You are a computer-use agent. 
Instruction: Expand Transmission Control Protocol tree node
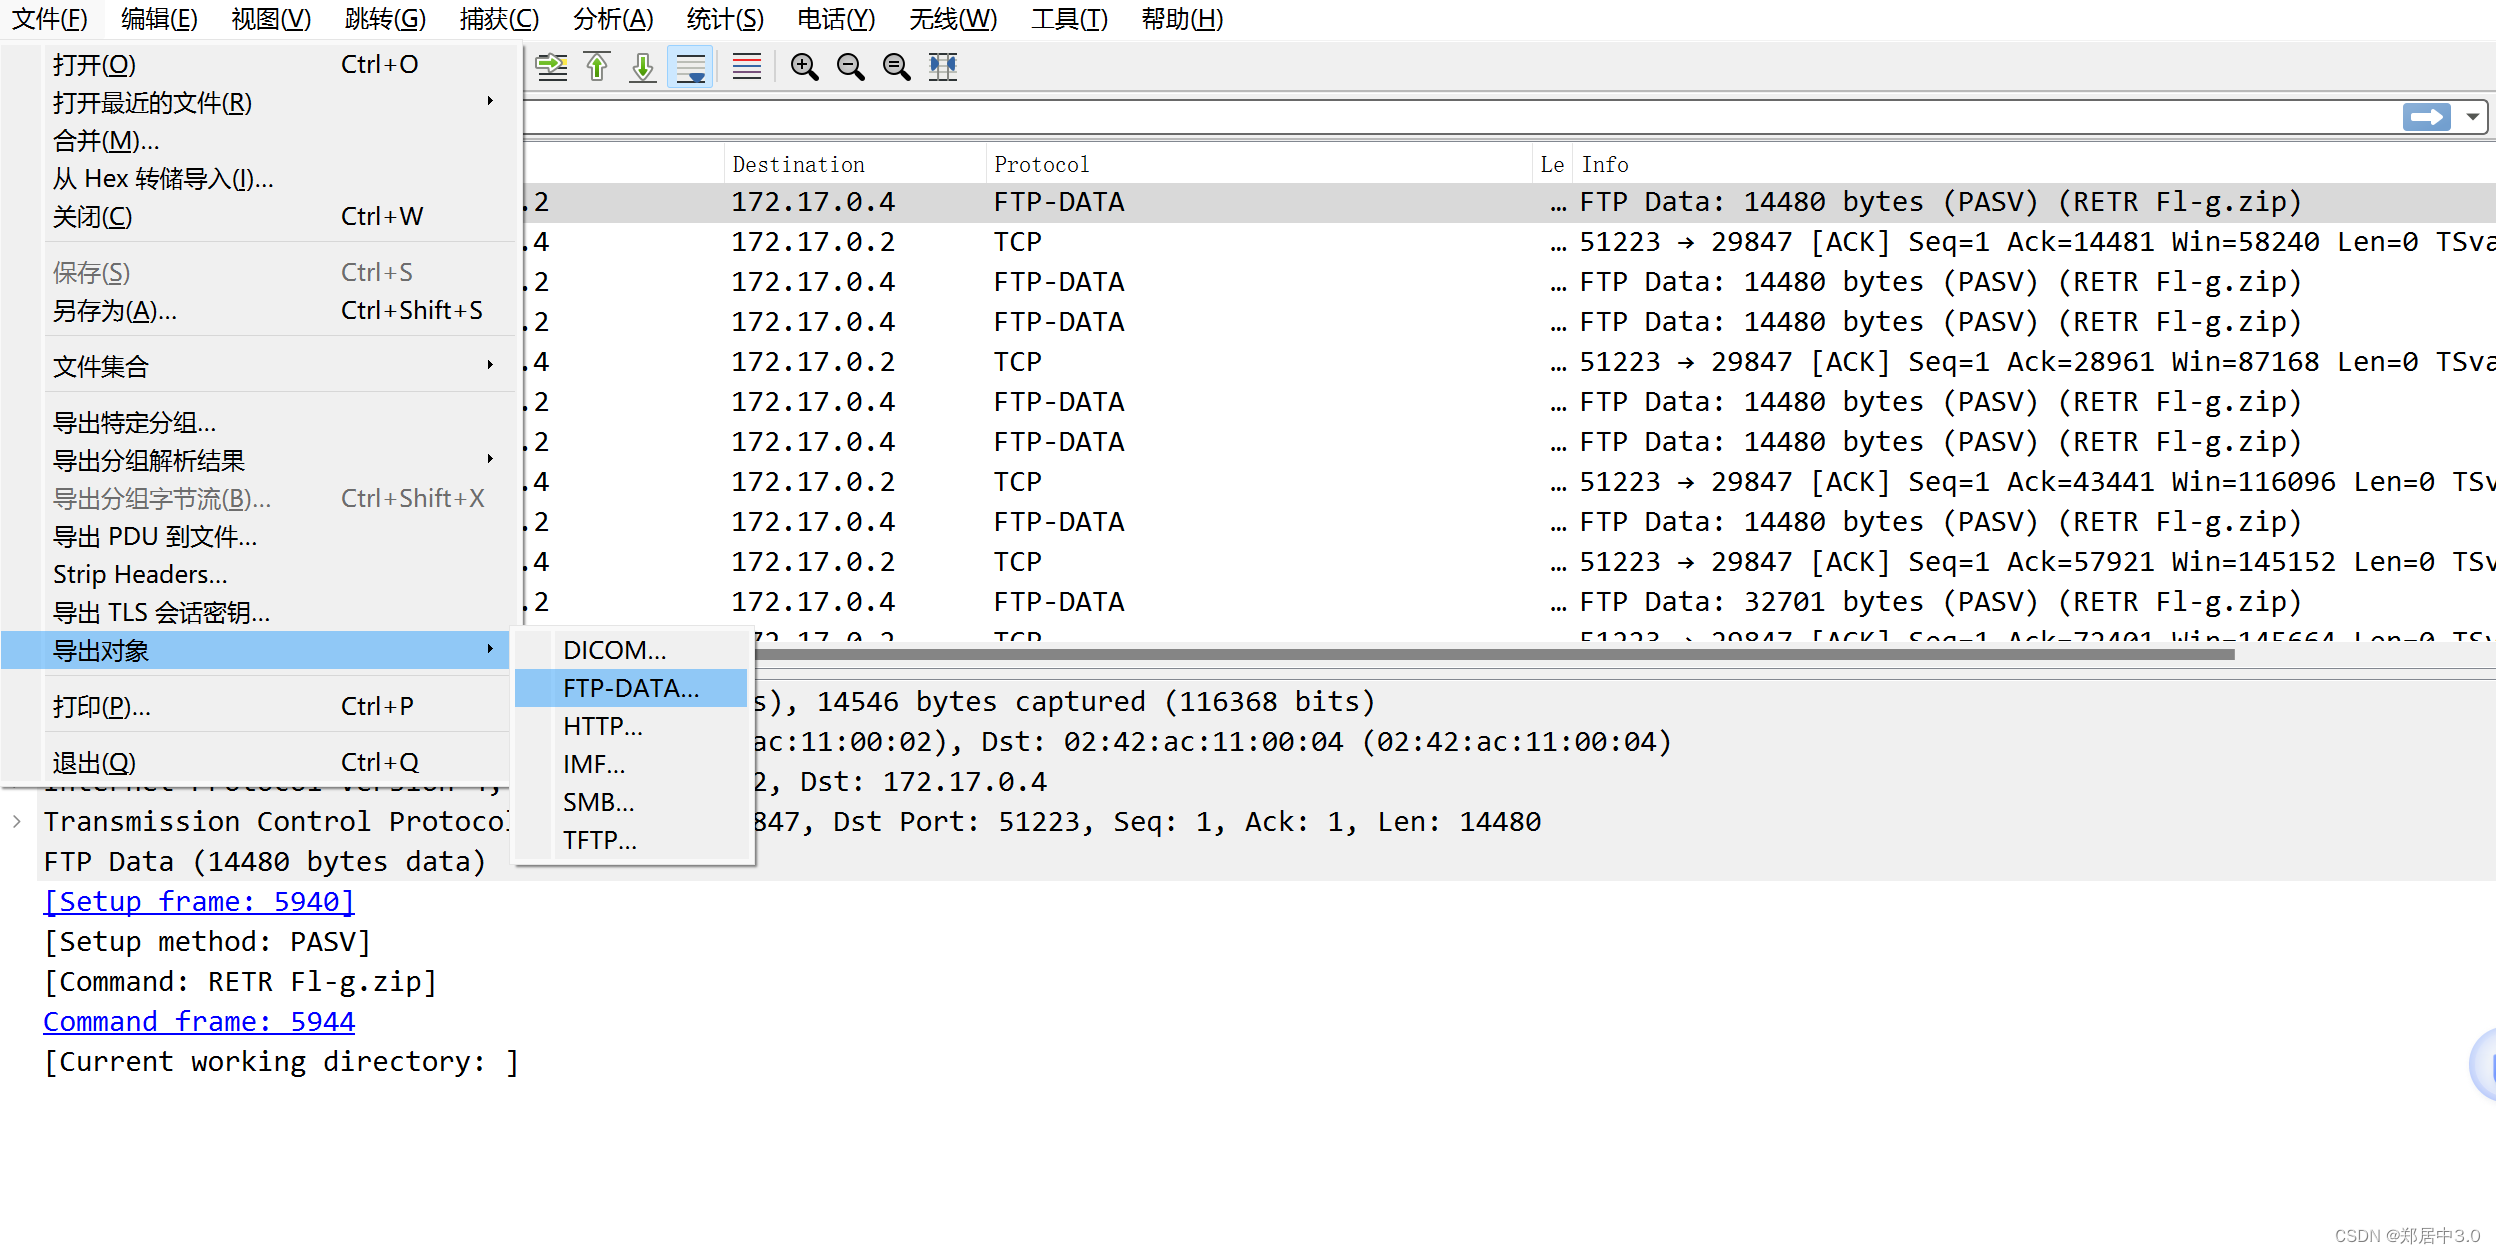pos(17,821)
